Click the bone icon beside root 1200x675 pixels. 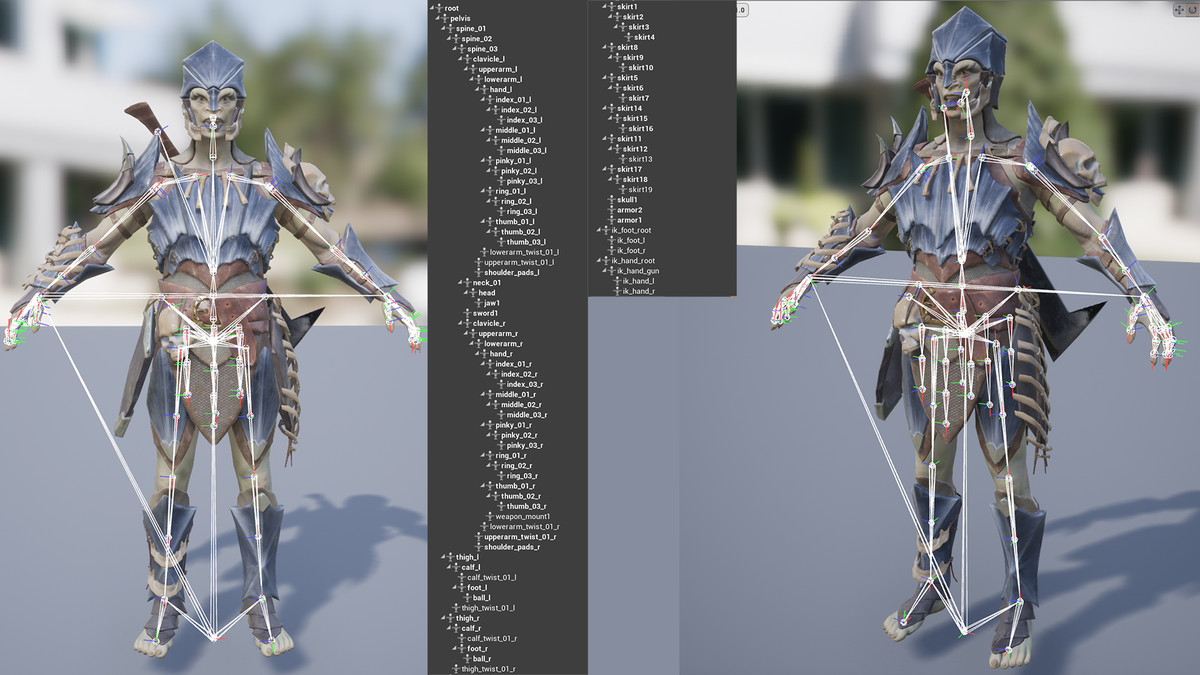(439, 9)
